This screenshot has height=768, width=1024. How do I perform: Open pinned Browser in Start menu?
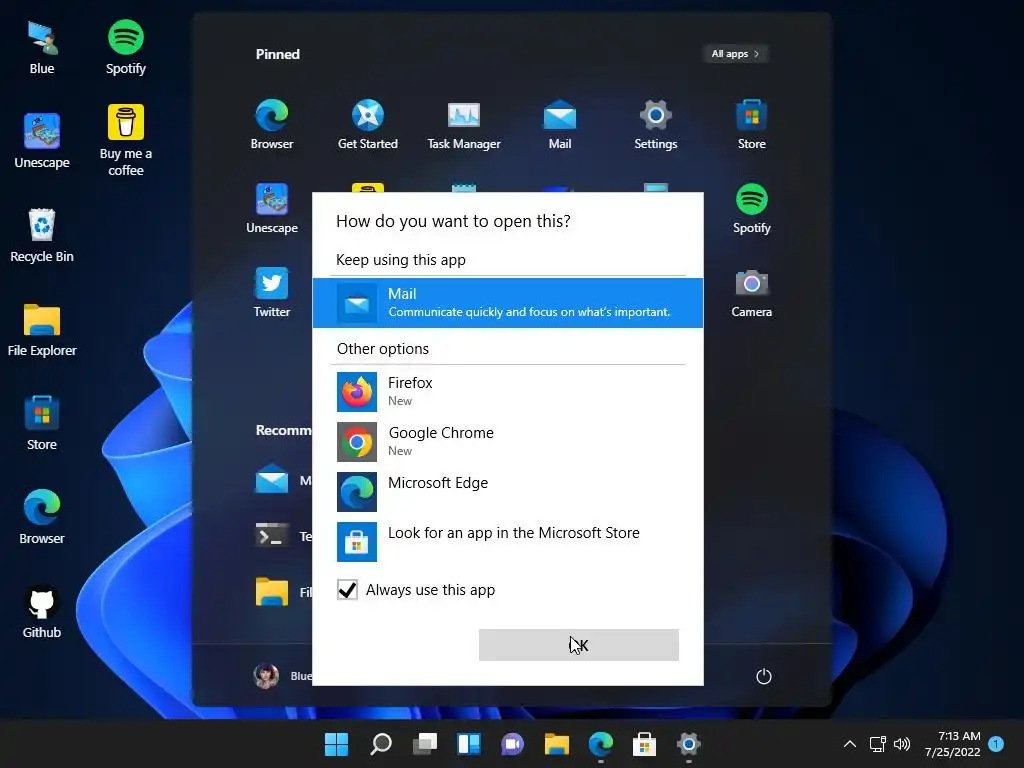(272, 125)
